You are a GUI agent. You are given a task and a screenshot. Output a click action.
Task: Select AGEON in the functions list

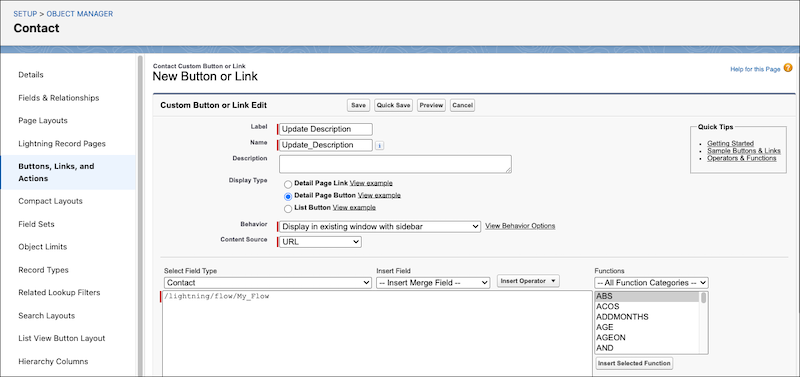click(x=647, y=337)
